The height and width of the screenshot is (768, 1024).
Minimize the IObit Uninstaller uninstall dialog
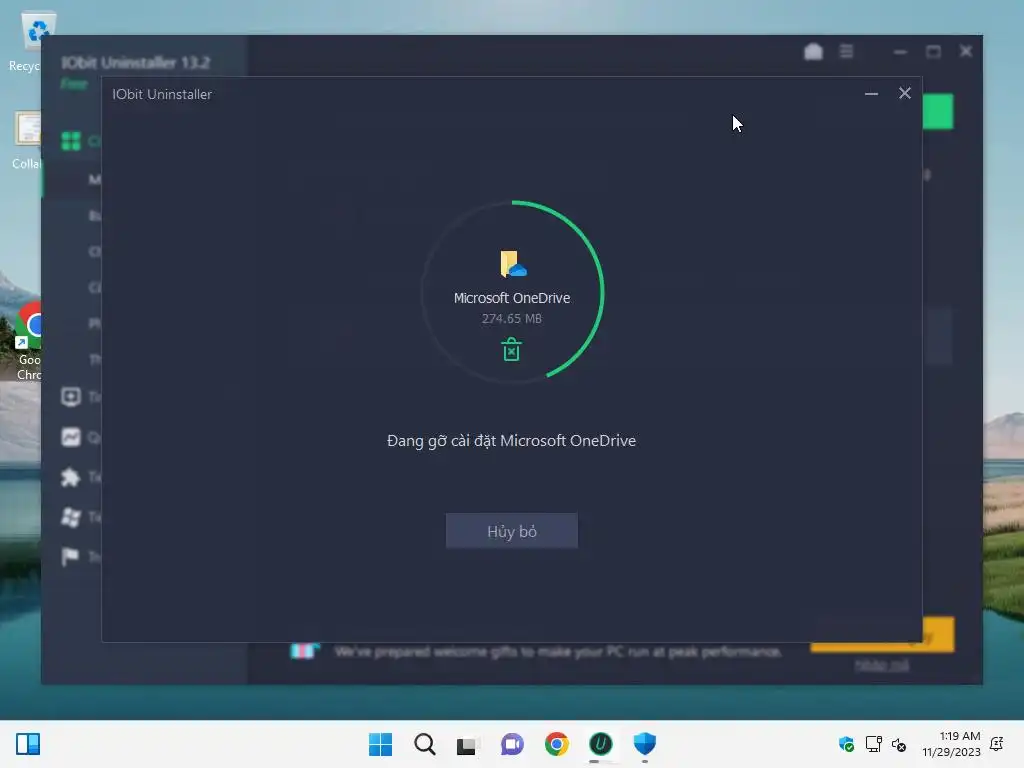[x=871, y=94]
